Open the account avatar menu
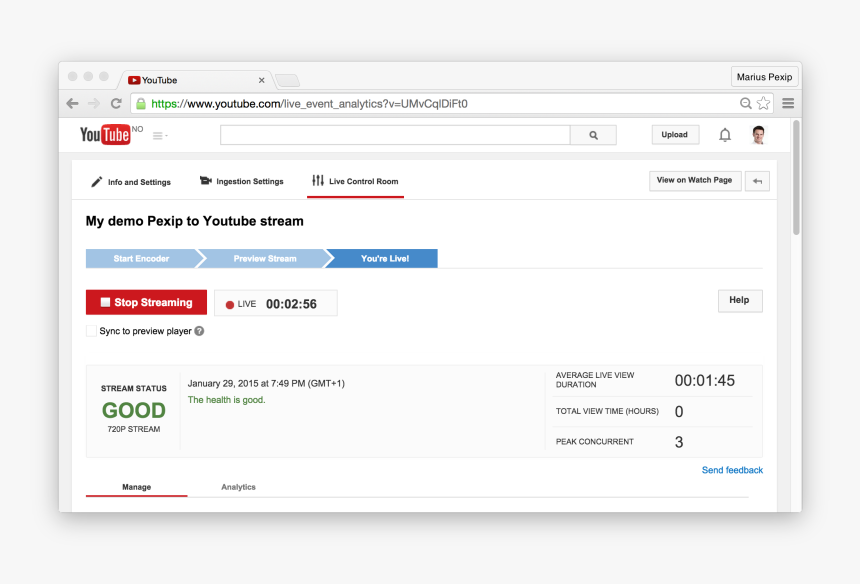The image size is (860, 584). (758, 135)
